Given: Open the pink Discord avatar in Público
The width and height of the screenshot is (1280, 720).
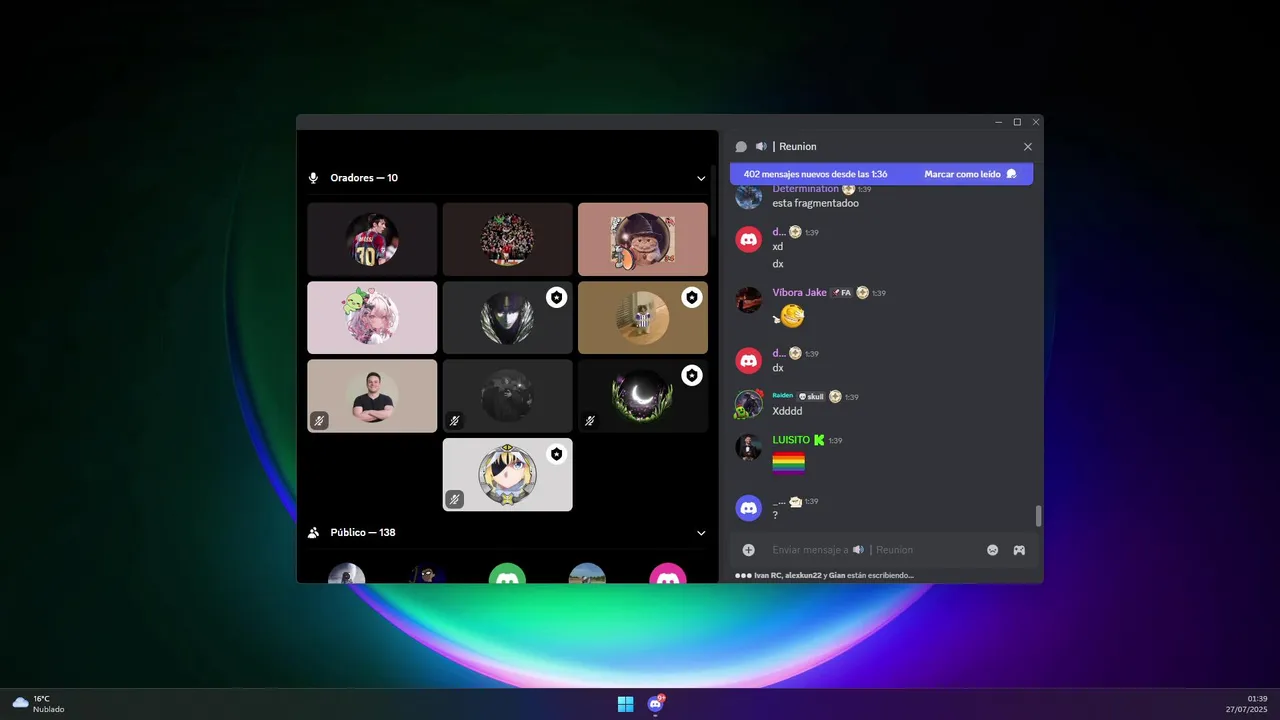Looking at the screenshot, I should point(668,574).
